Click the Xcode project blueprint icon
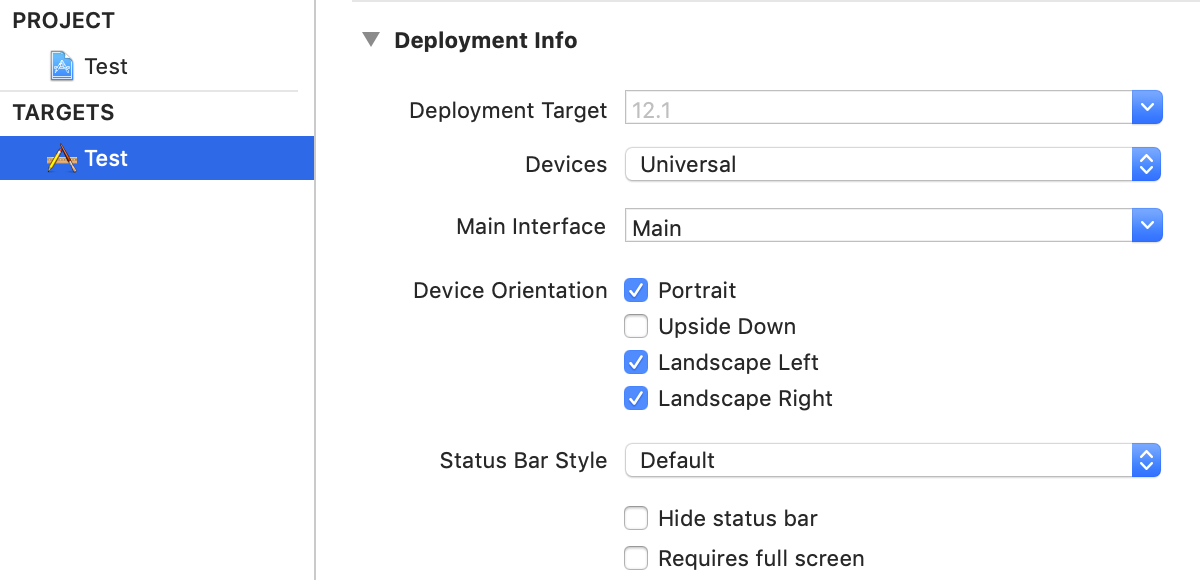 click(62, 67)
